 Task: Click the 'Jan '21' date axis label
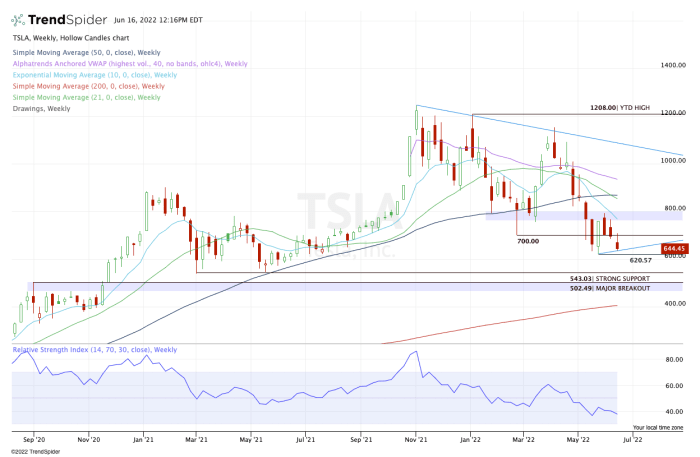point(143,440)
